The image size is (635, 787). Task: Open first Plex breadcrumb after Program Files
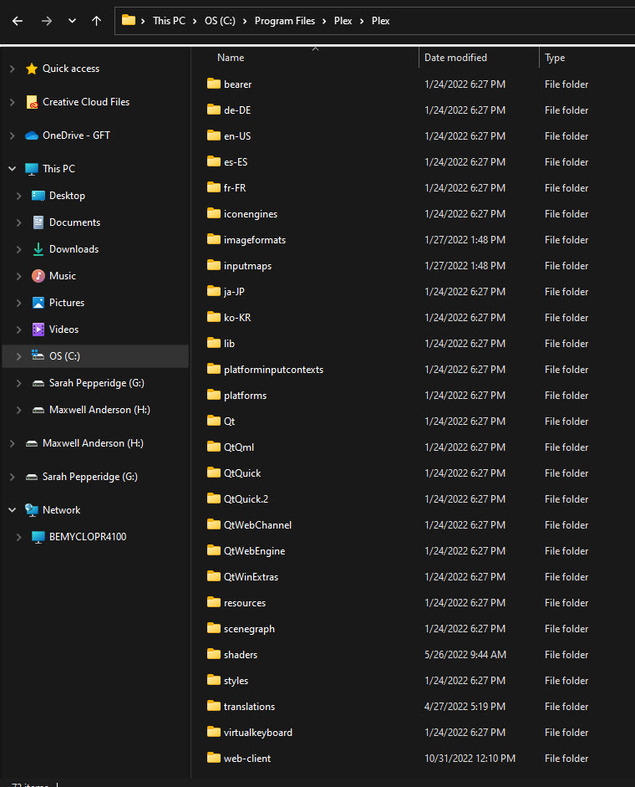[343, 21]
